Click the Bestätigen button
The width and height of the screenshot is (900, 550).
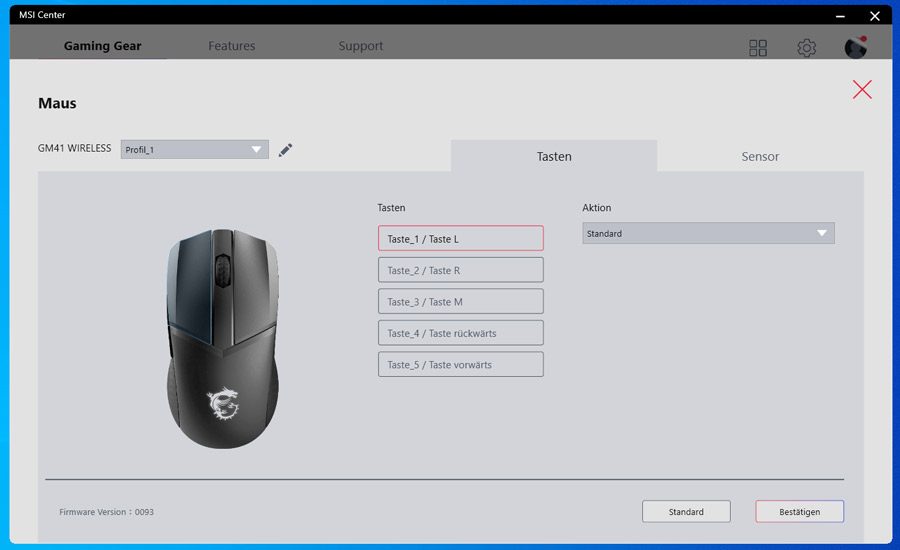click(799, 512)
